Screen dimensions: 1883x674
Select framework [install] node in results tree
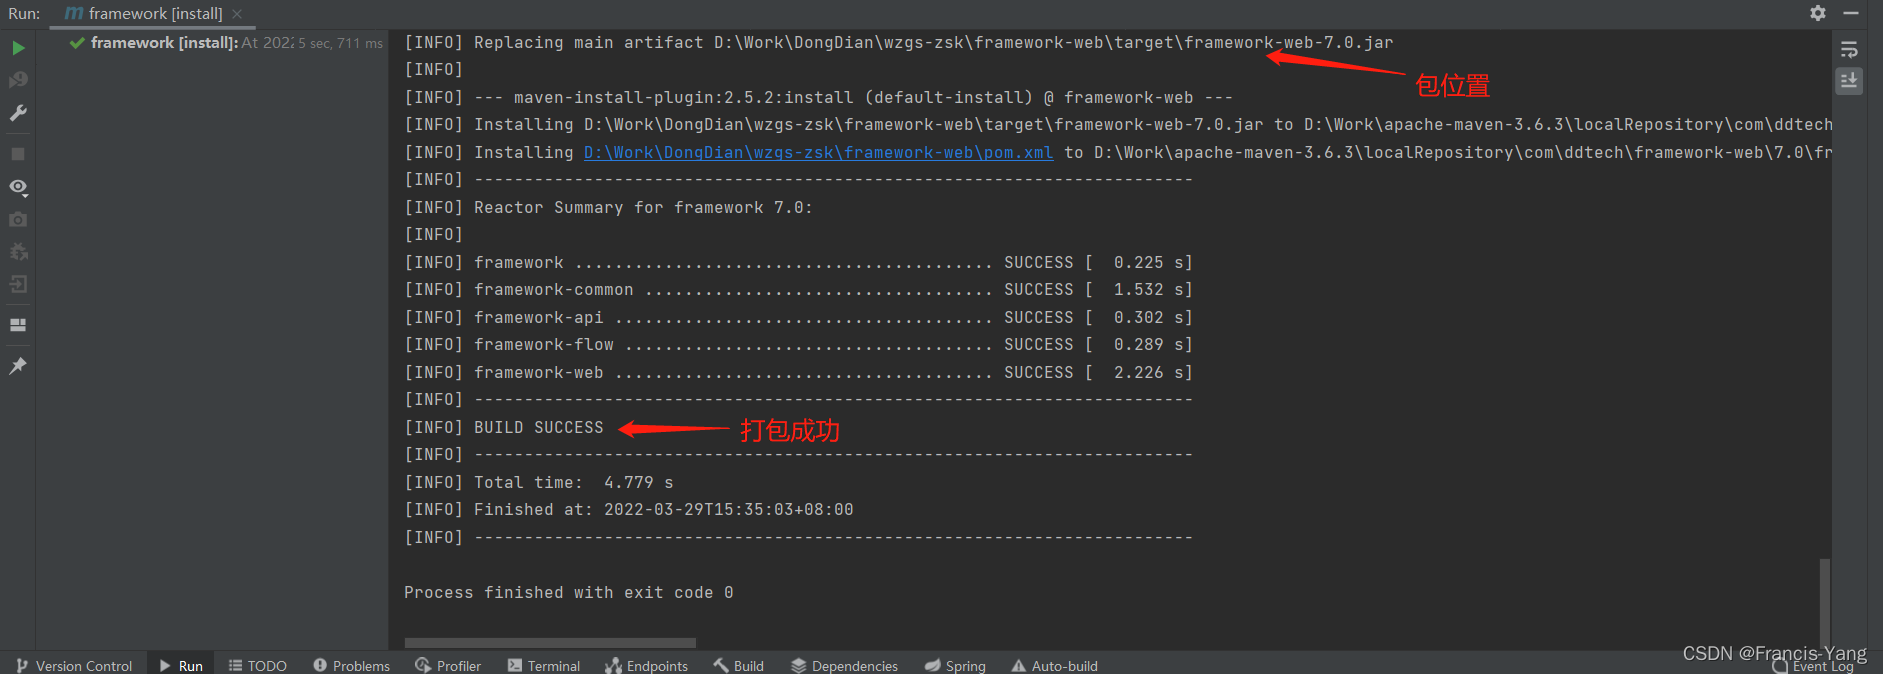226,43
